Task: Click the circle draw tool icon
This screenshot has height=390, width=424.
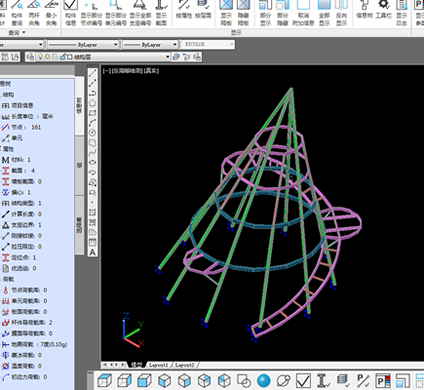Action: (x=93, y=132)
